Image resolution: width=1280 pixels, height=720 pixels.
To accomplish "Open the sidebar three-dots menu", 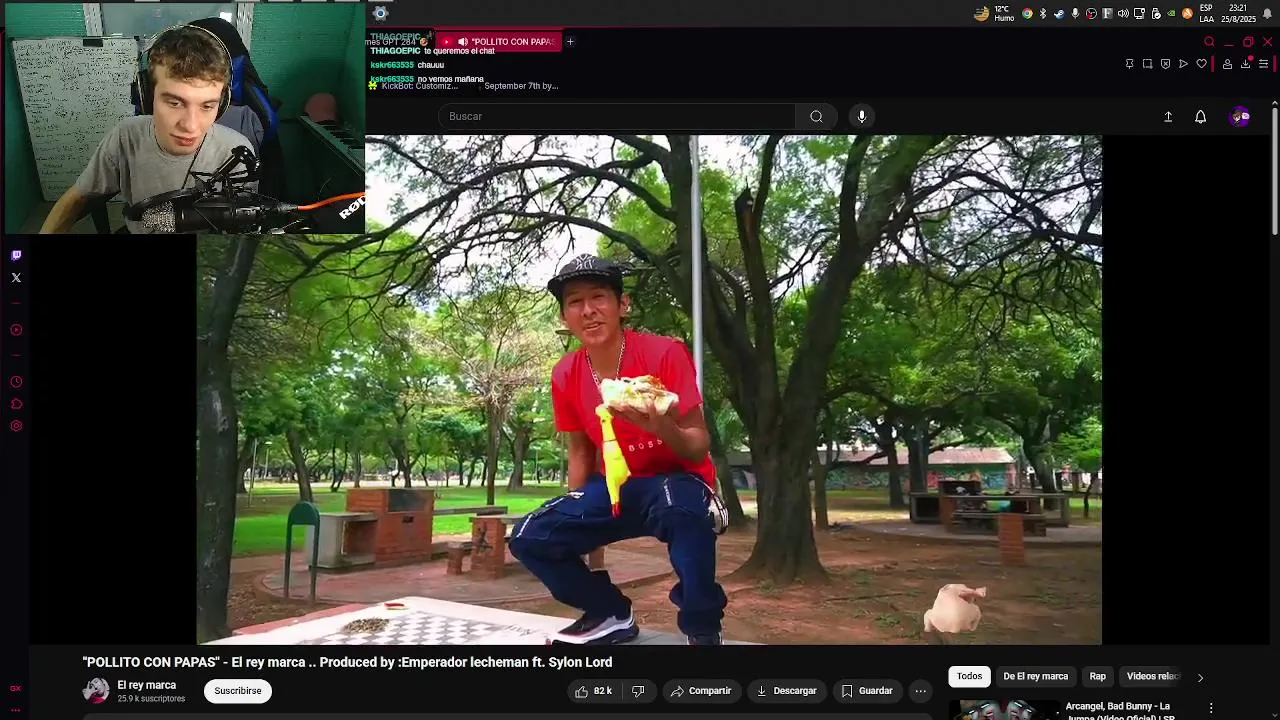I will (x=15, y=710).
